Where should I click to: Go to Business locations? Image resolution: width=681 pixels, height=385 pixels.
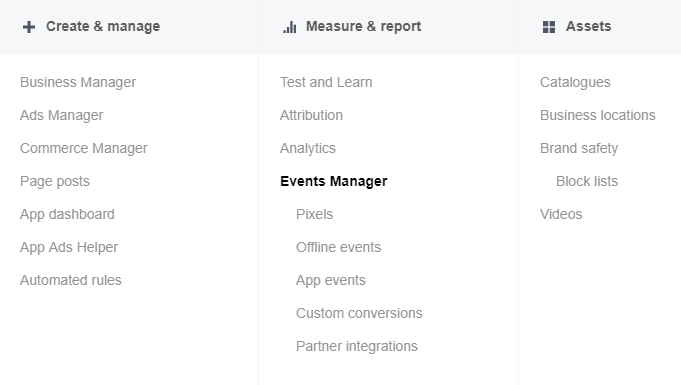point(598,115)
